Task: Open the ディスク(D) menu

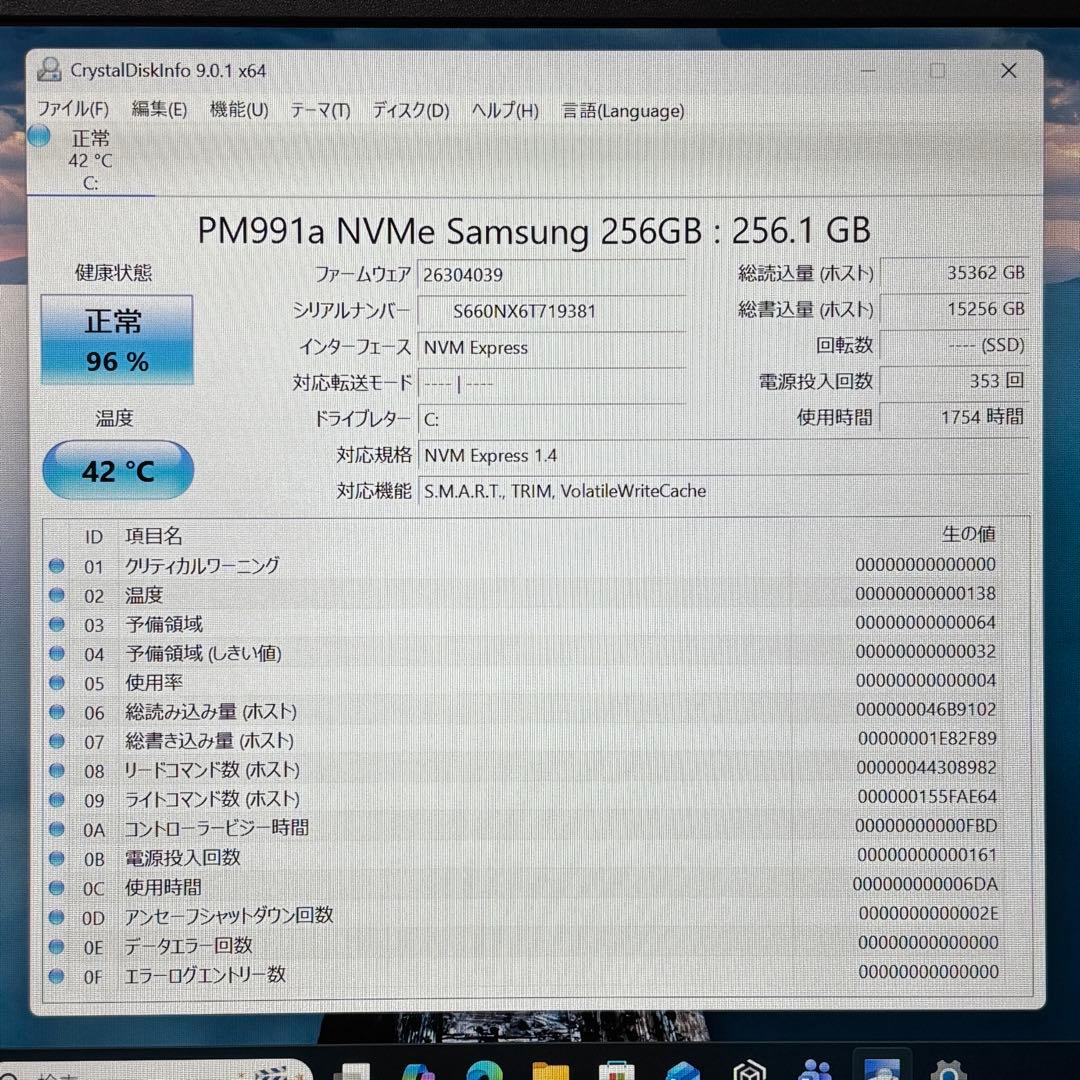Action: tap(411, 110)
